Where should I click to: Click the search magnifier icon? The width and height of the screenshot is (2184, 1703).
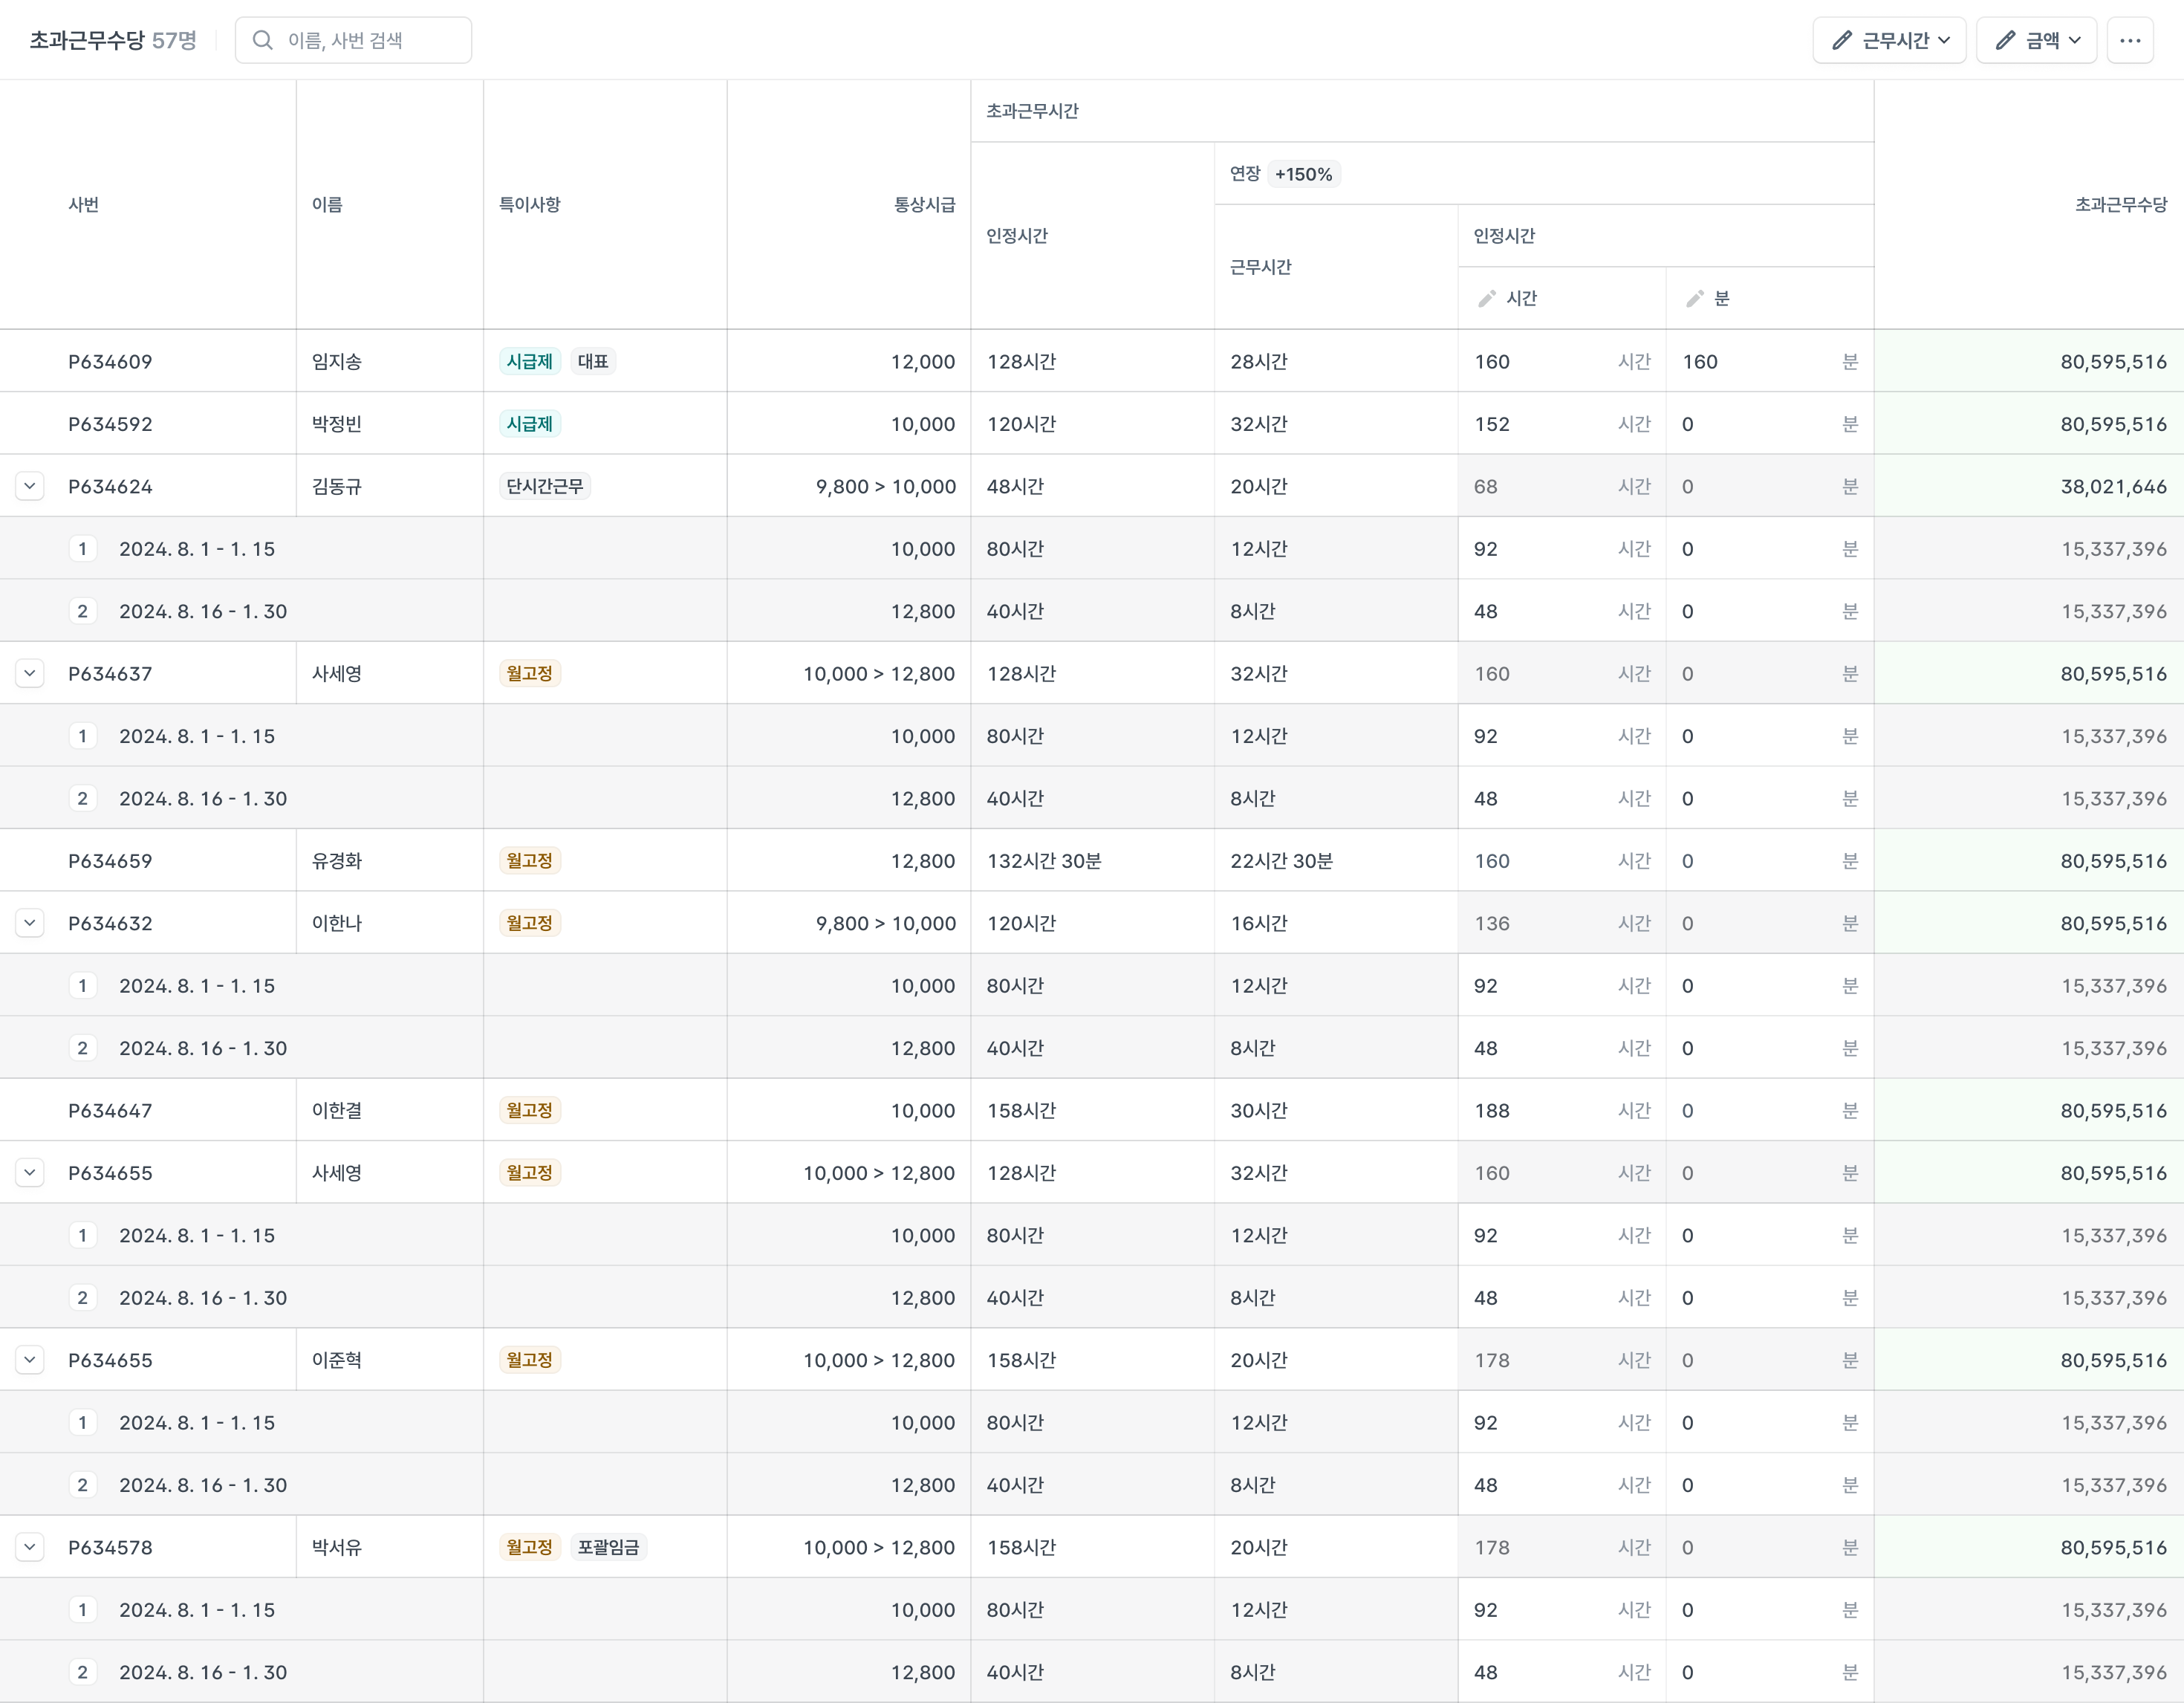click(262, 40)
